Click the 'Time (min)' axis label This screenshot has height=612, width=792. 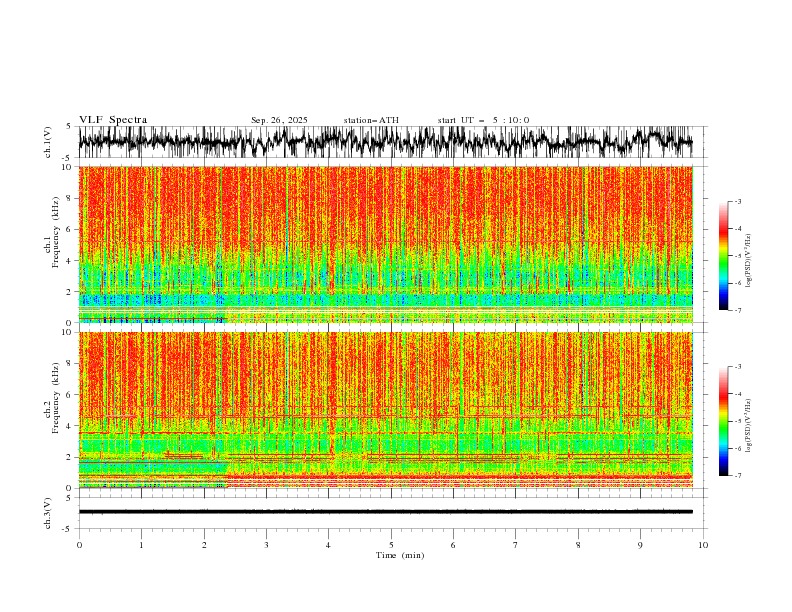400,555
